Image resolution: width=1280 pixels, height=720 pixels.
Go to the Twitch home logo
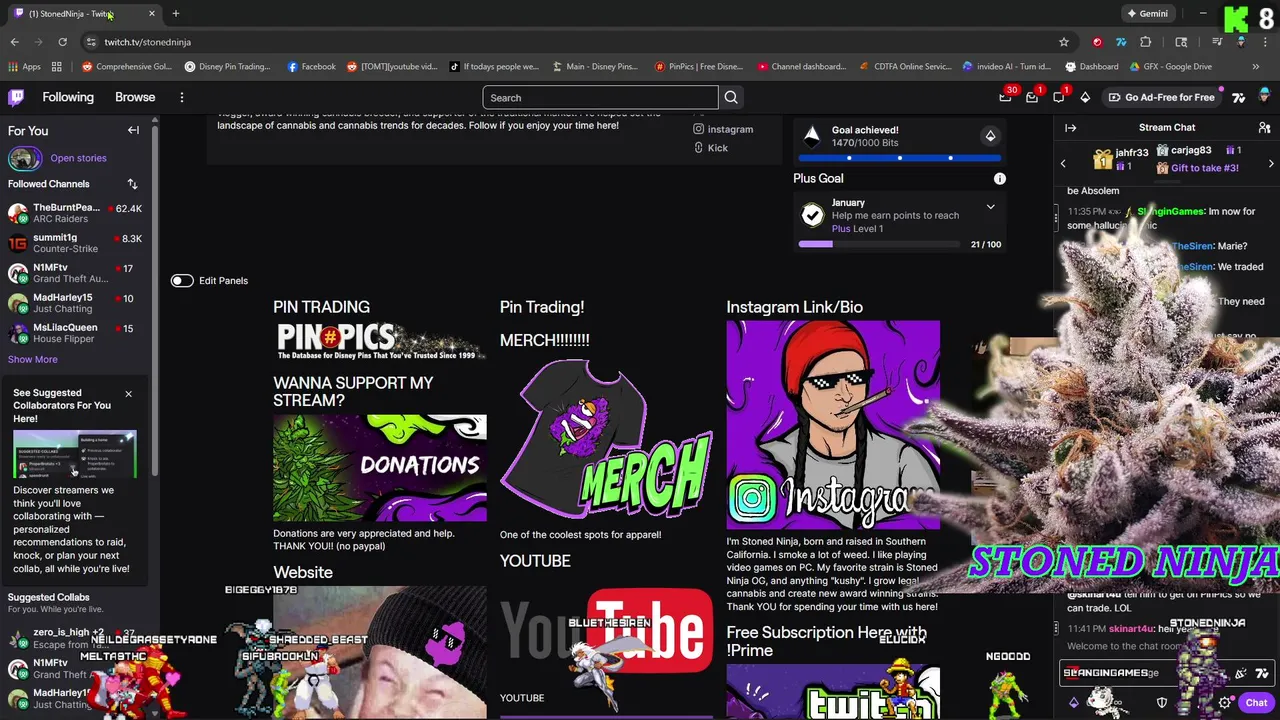(16, 97)
